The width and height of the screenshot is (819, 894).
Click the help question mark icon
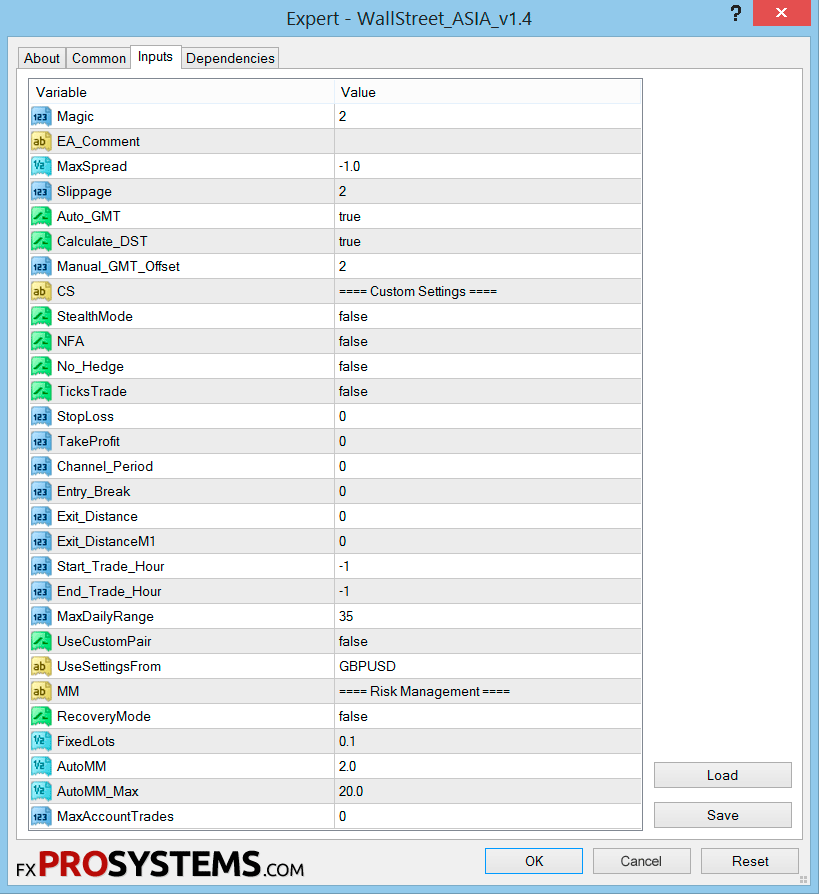736,13
